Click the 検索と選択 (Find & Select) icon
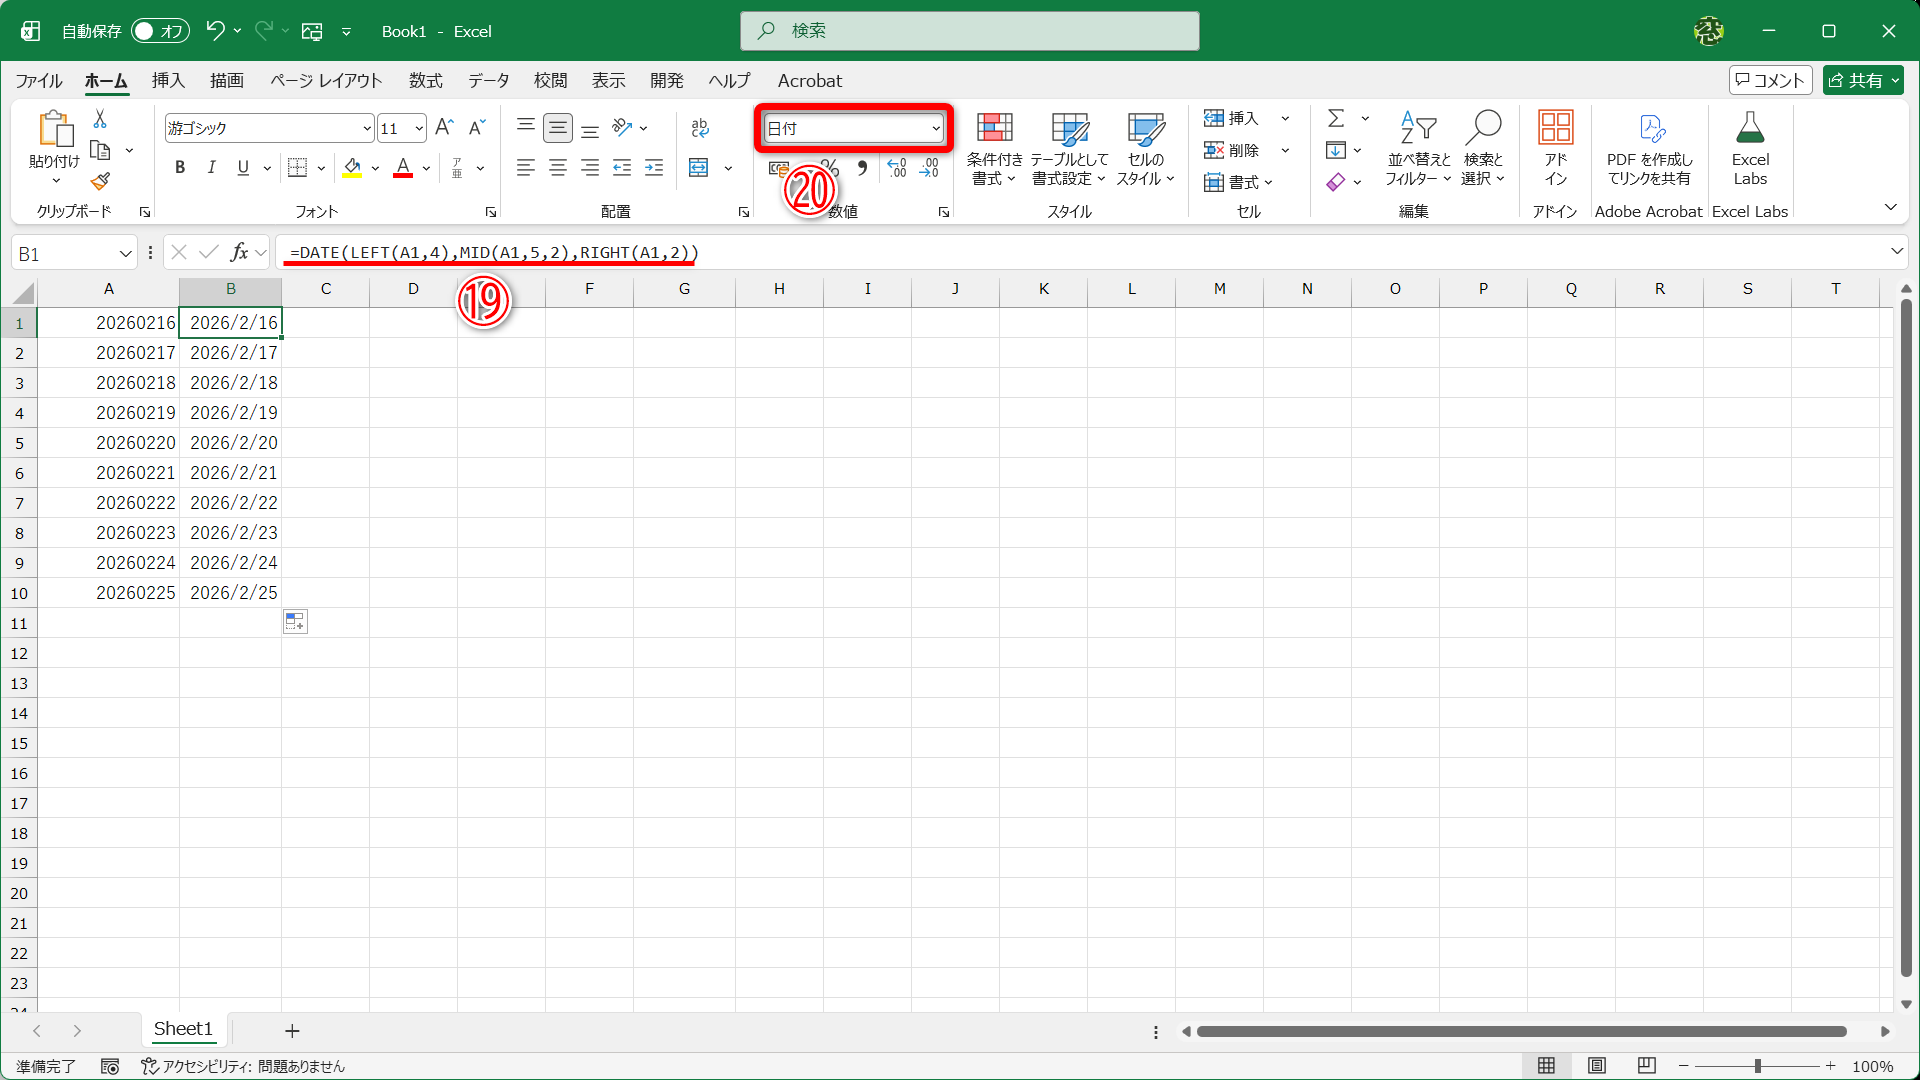 coord(1484,148)
